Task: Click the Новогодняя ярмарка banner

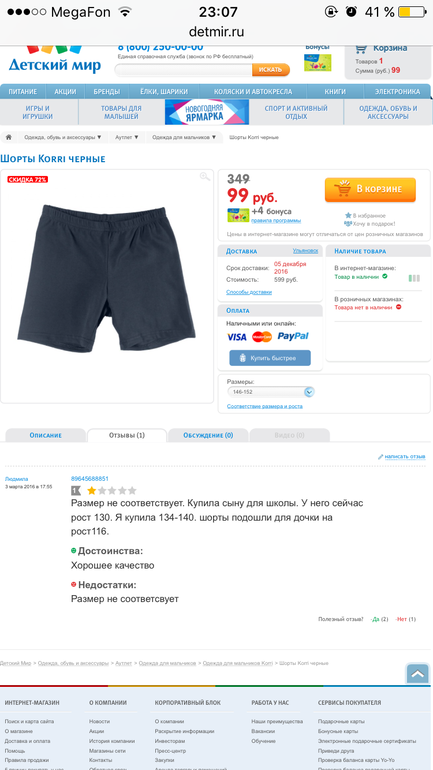Action: point(207,112)
